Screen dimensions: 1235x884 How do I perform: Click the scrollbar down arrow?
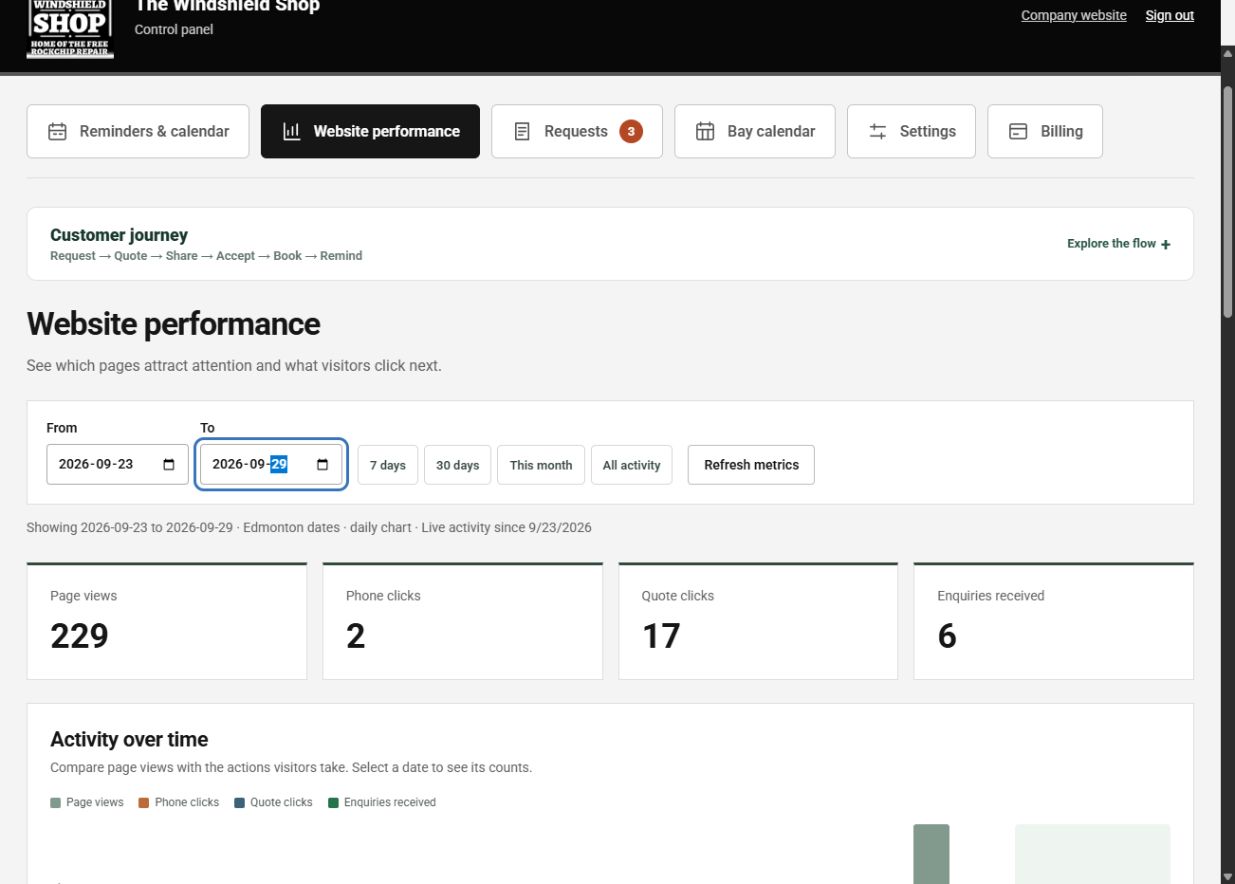coord(1228,875)
